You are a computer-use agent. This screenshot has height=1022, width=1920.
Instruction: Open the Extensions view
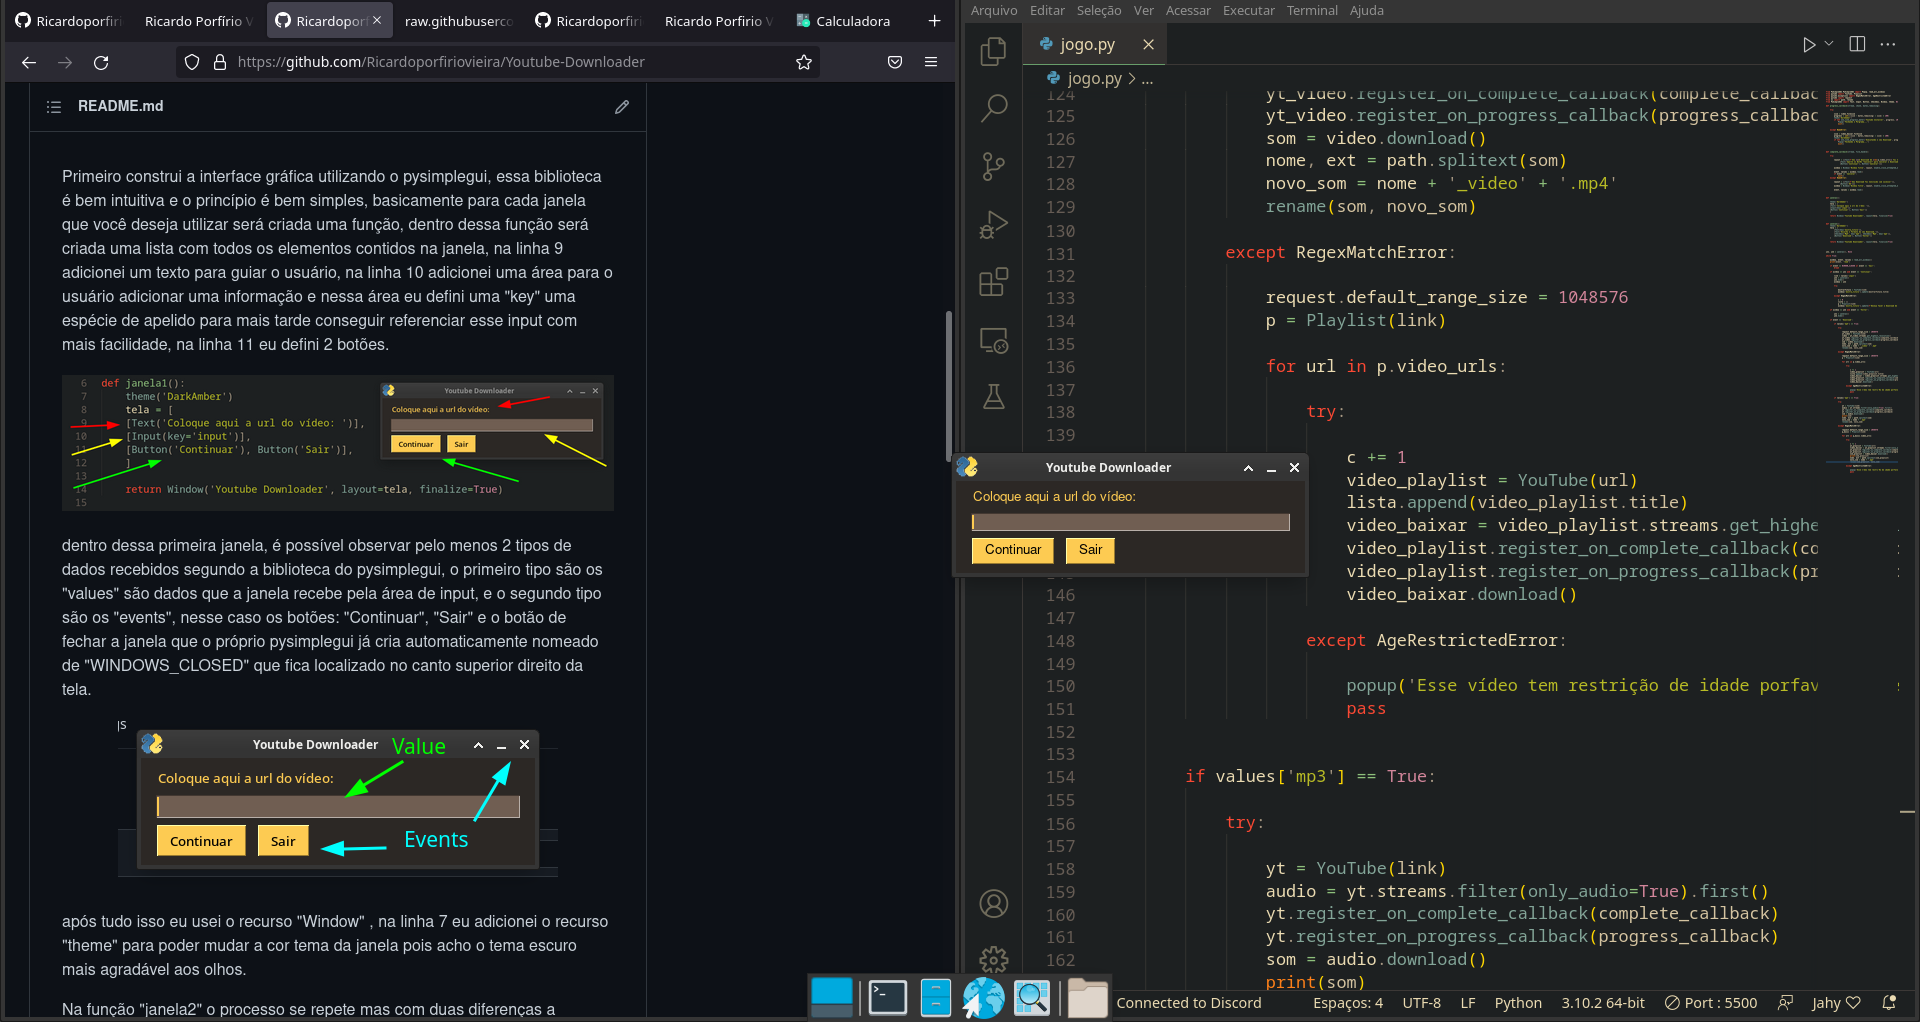click(993, 282)
